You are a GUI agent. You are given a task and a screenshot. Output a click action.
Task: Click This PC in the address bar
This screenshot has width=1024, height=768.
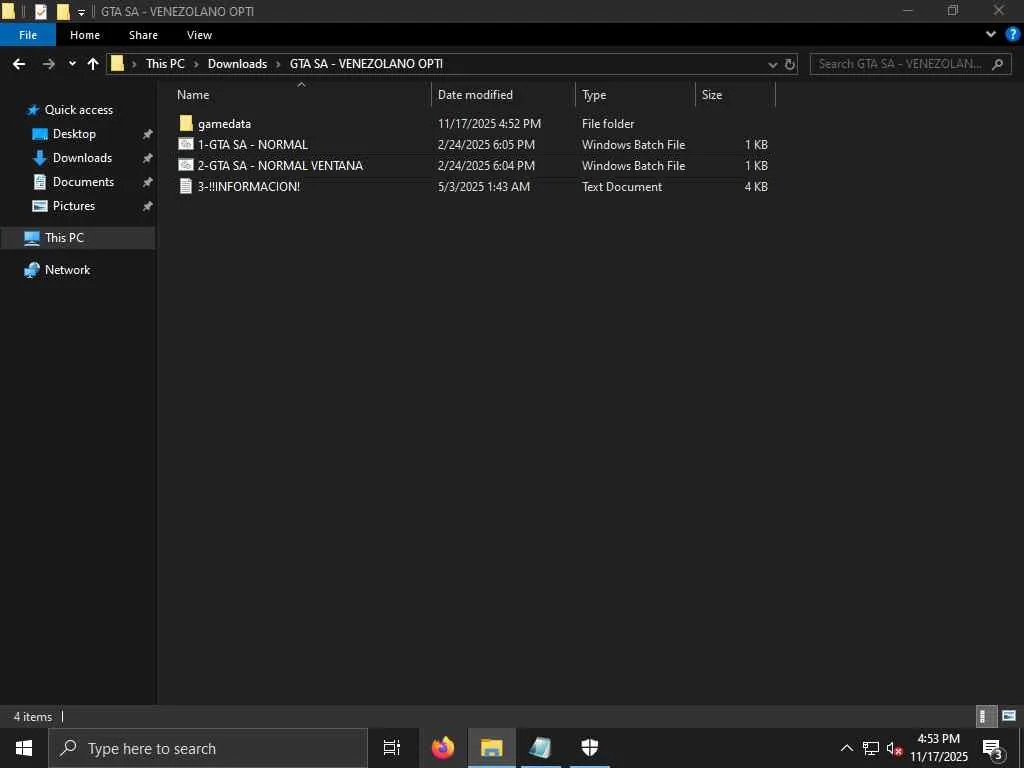(165, 64)
